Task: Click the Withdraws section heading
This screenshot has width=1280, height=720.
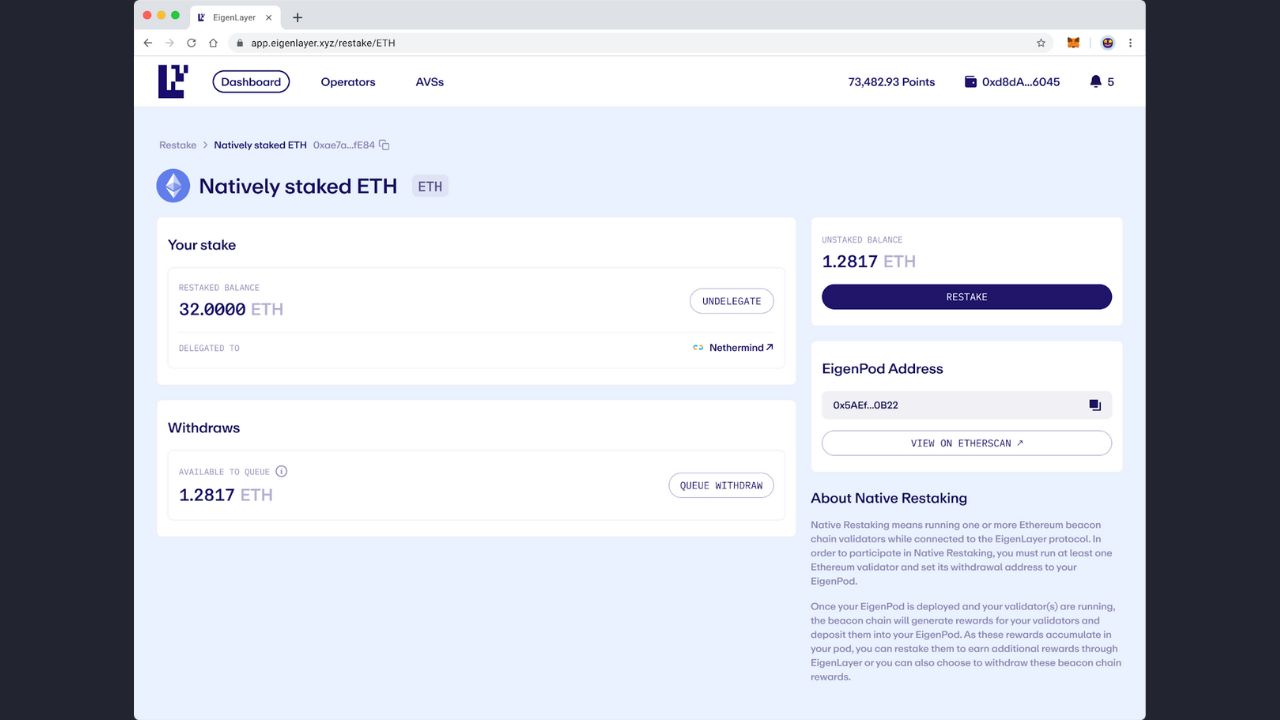Action: [204, 428]
